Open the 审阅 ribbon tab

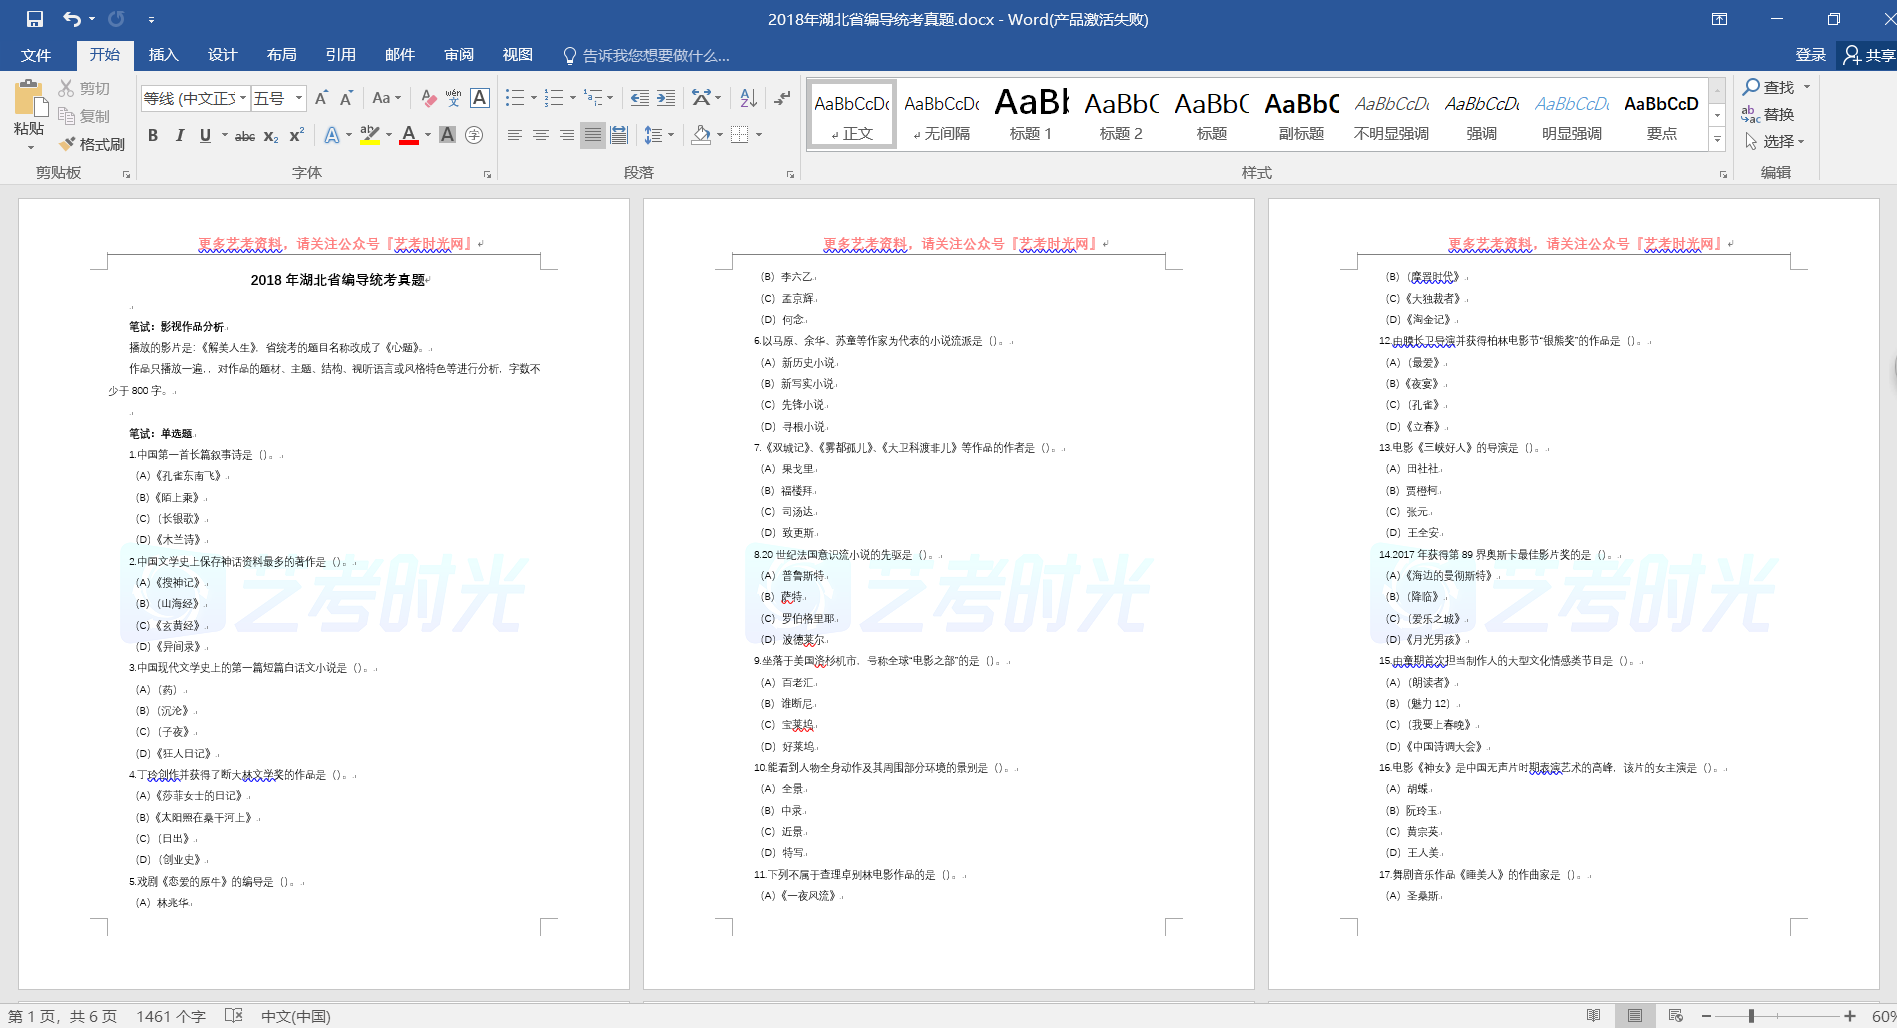click(459, 55)
